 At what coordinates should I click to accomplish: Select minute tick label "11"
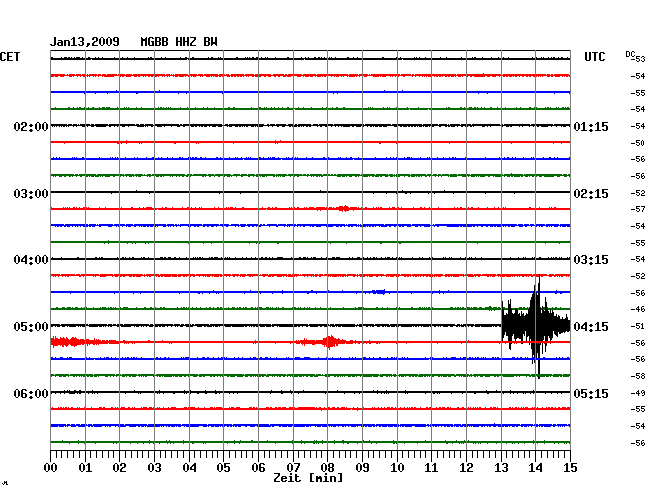tap(431, 468)
